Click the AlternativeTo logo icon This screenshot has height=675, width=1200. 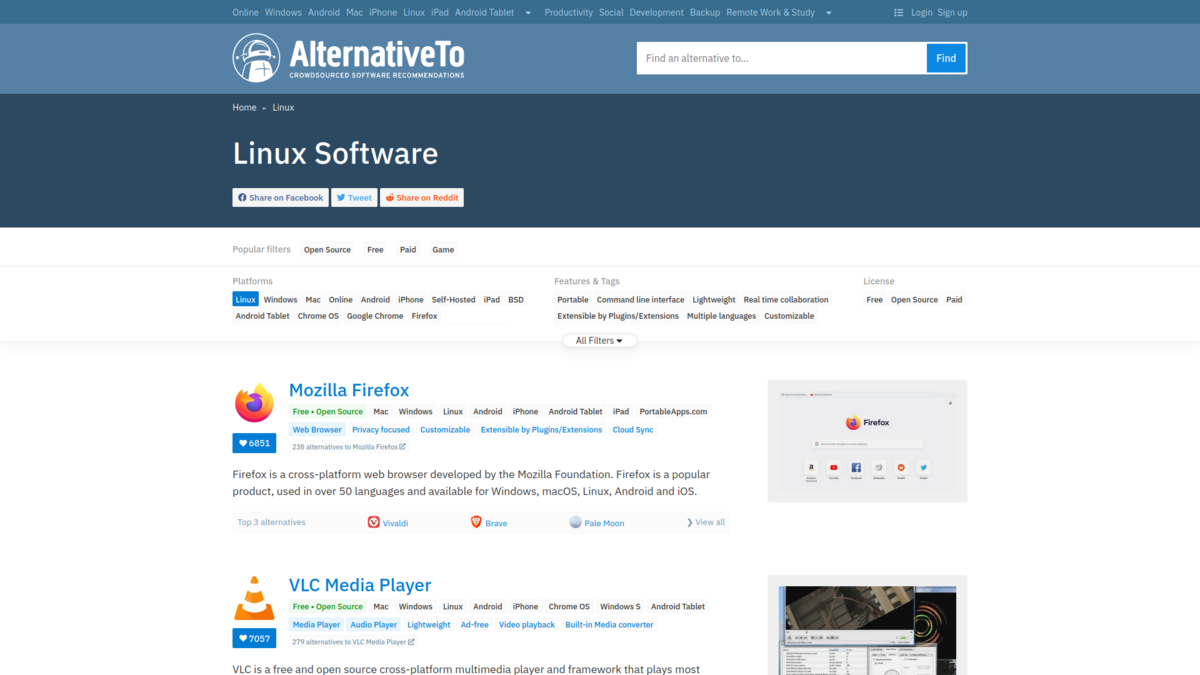pos(257,58)
